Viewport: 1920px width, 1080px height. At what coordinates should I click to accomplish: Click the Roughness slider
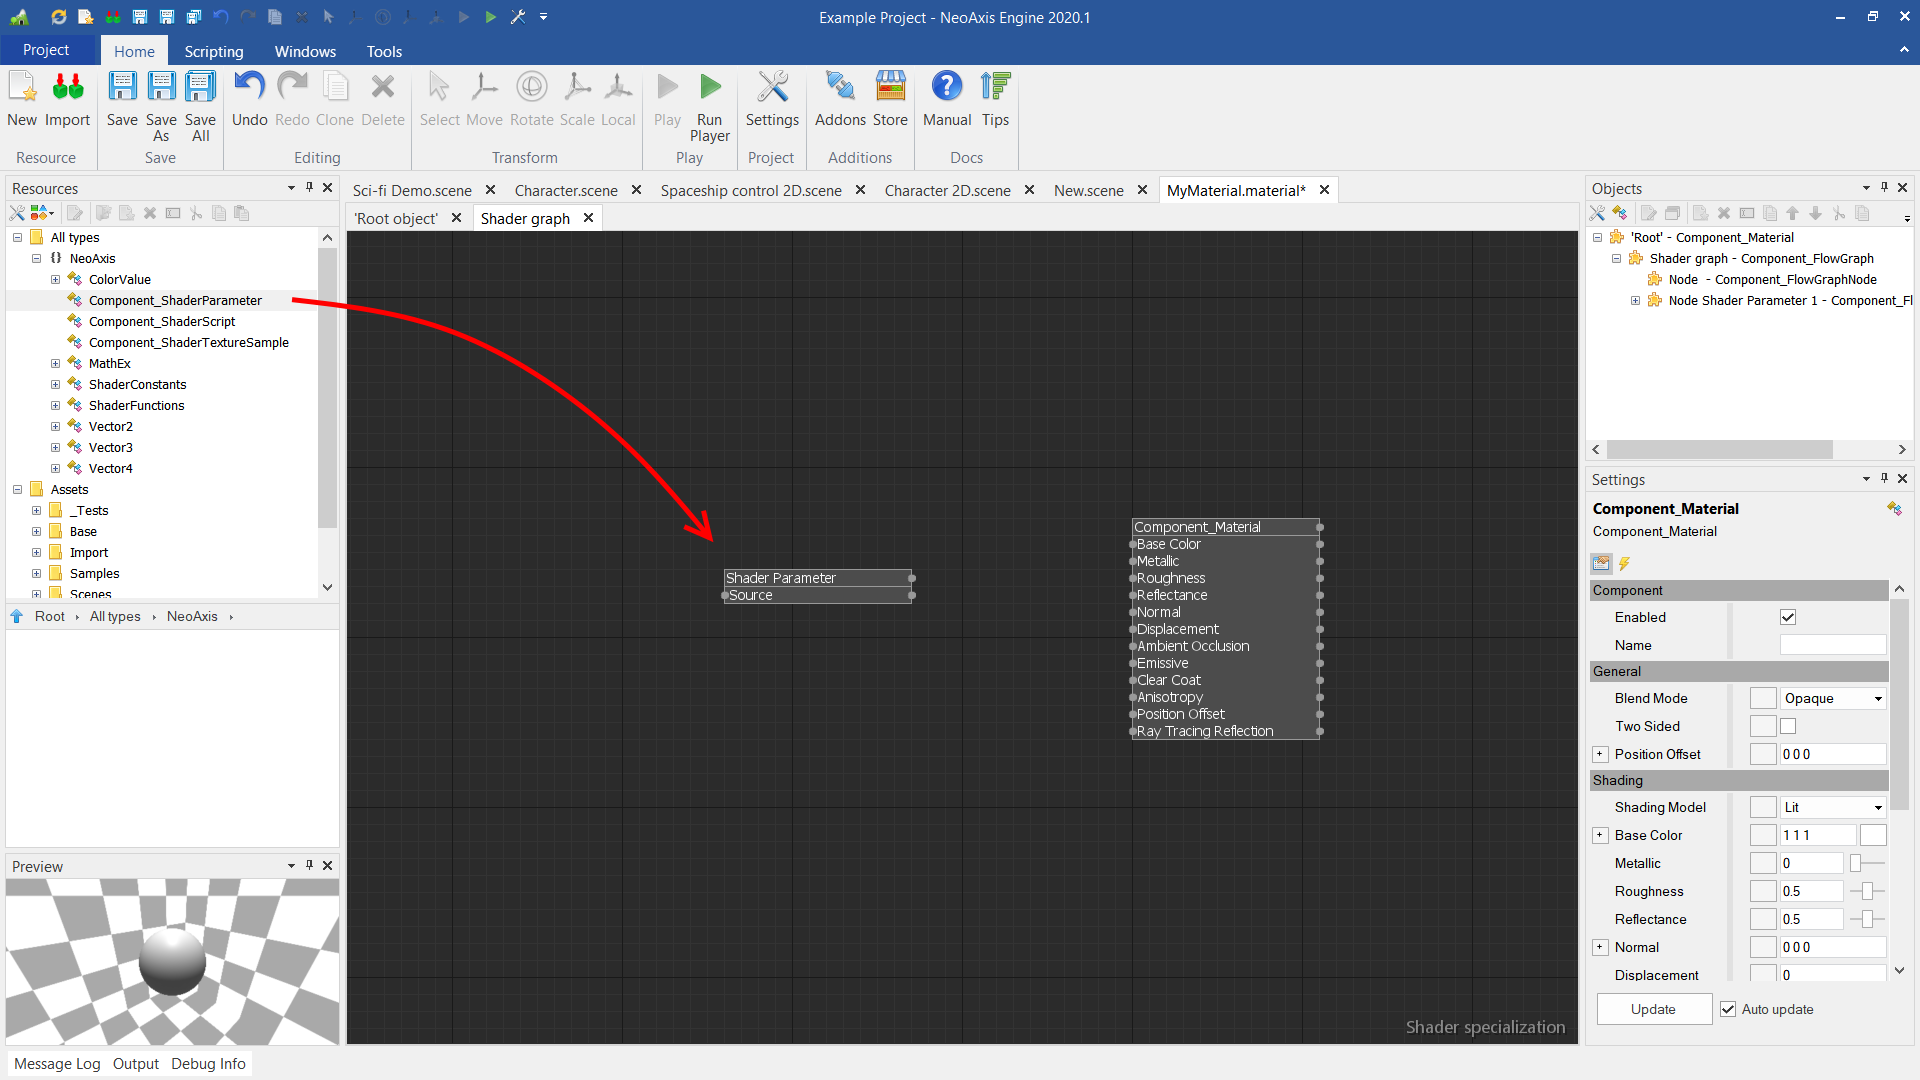pyautogui.click(x=1867, y=891)
